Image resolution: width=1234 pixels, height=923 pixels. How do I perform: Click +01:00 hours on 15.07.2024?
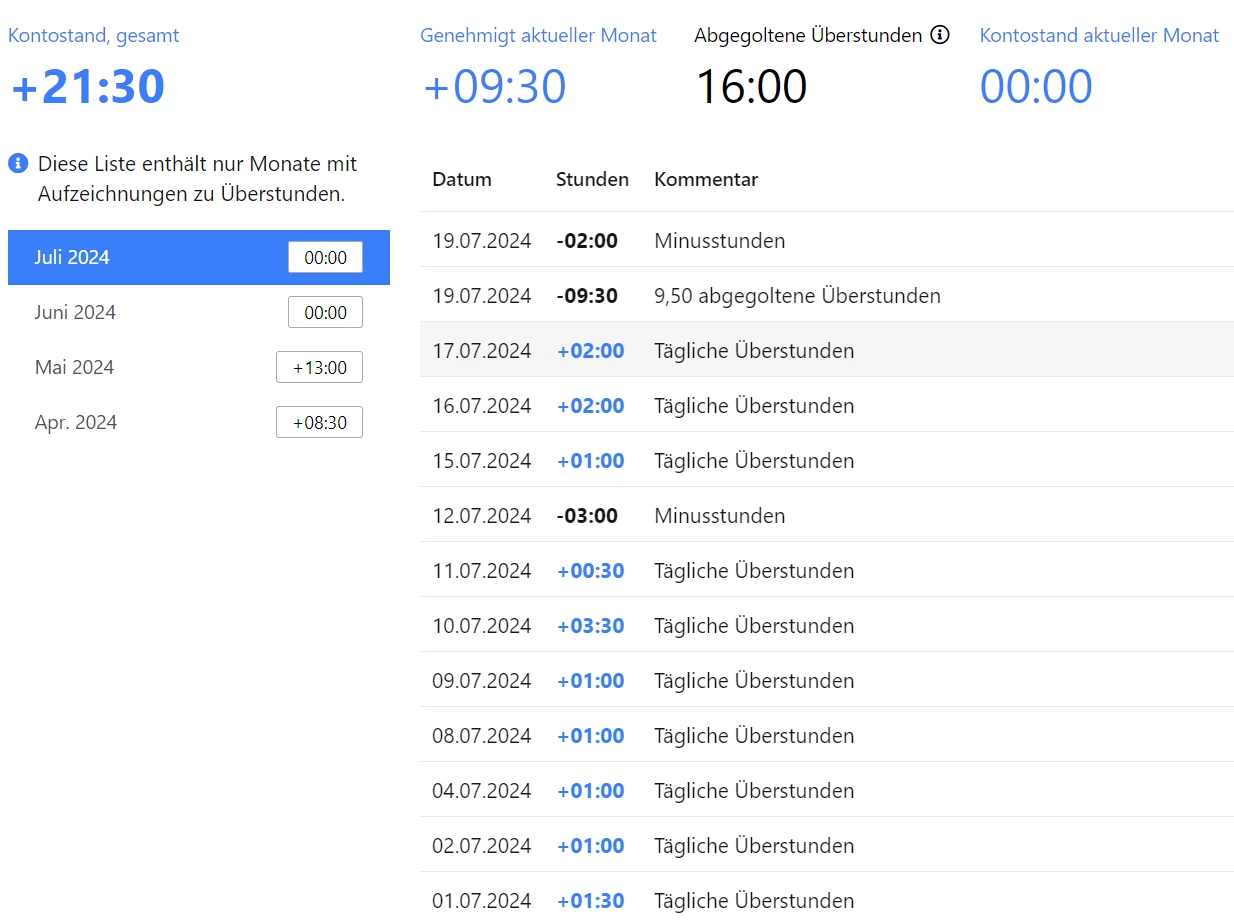click(590, 461)
